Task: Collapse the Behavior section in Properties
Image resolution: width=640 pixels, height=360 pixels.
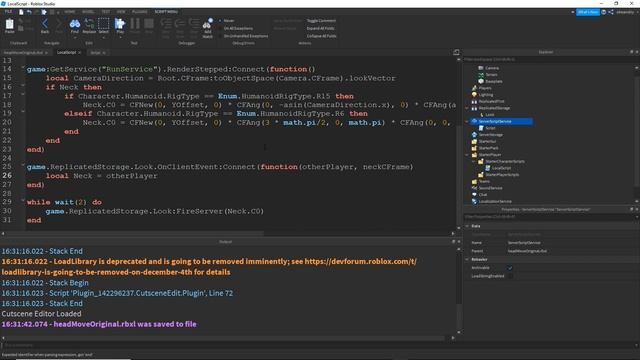Action: (467, 259)
